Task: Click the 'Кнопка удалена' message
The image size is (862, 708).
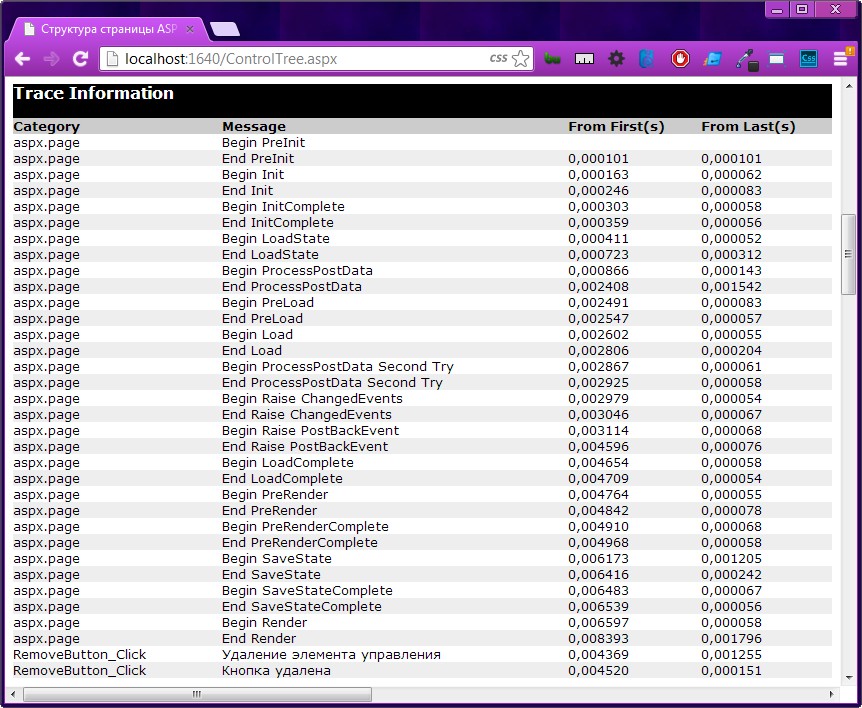Action: click(x=277, y=671)
